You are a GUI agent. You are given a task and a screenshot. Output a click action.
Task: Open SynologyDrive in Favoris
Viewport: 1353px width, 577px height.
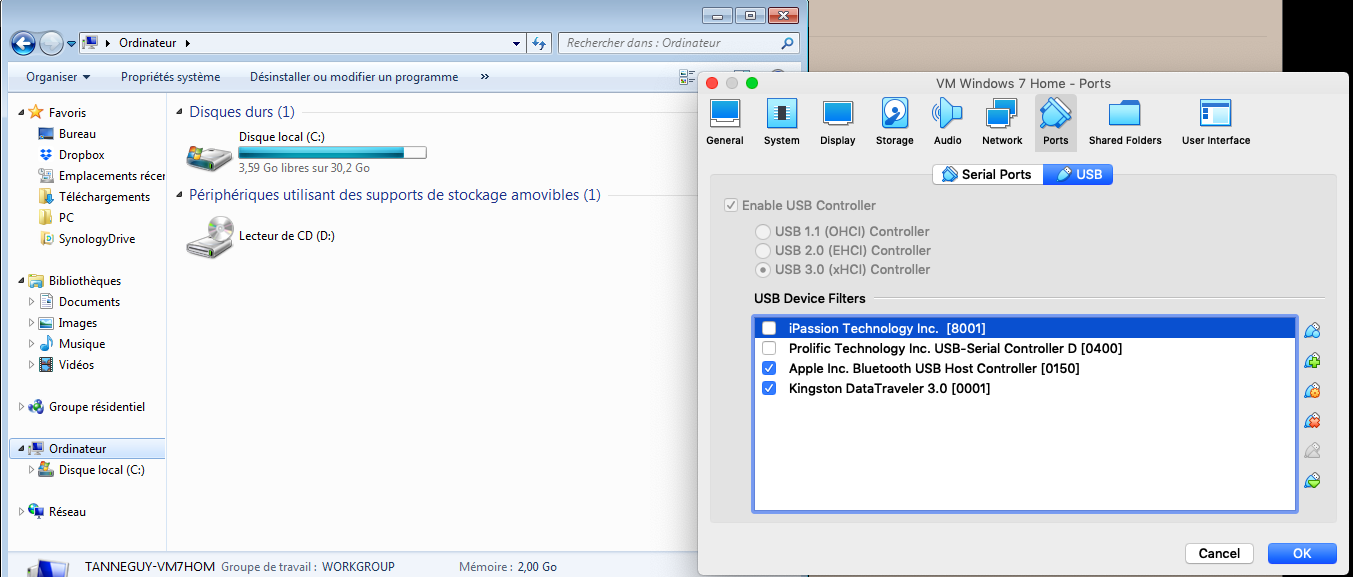pos(86,239)
